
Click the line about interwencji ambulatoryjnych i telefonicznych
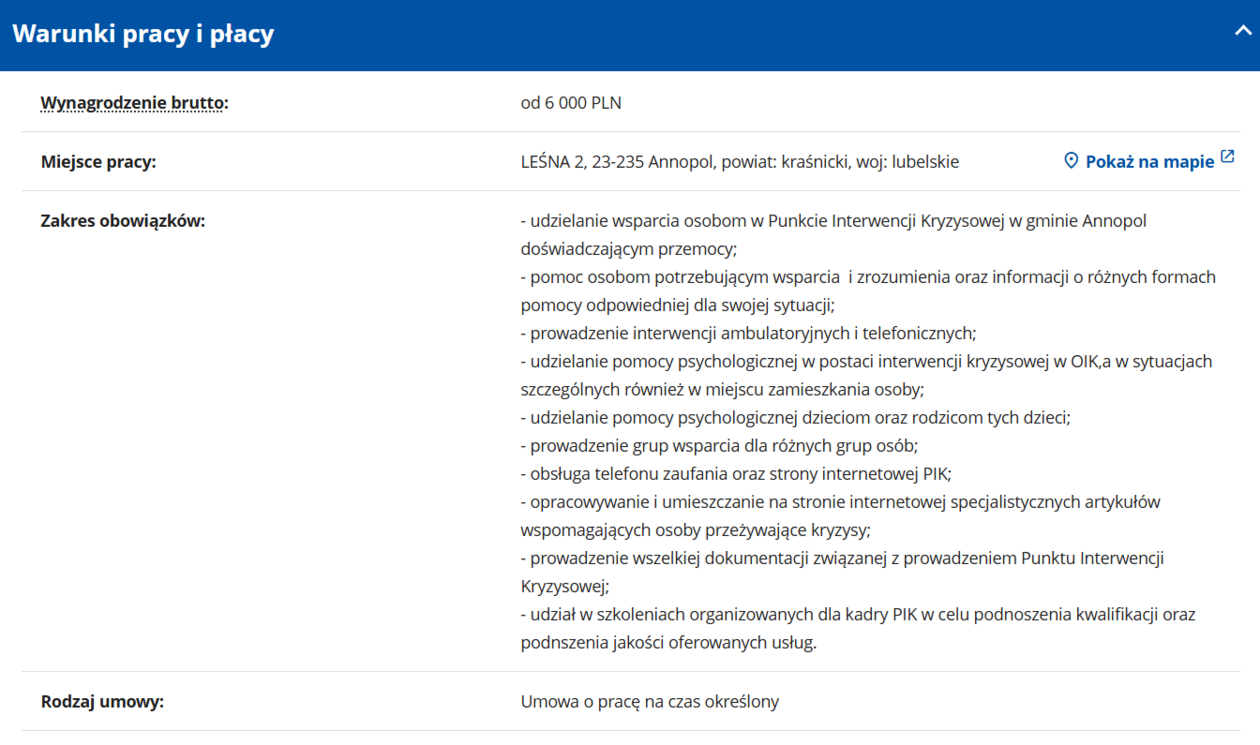748,333
